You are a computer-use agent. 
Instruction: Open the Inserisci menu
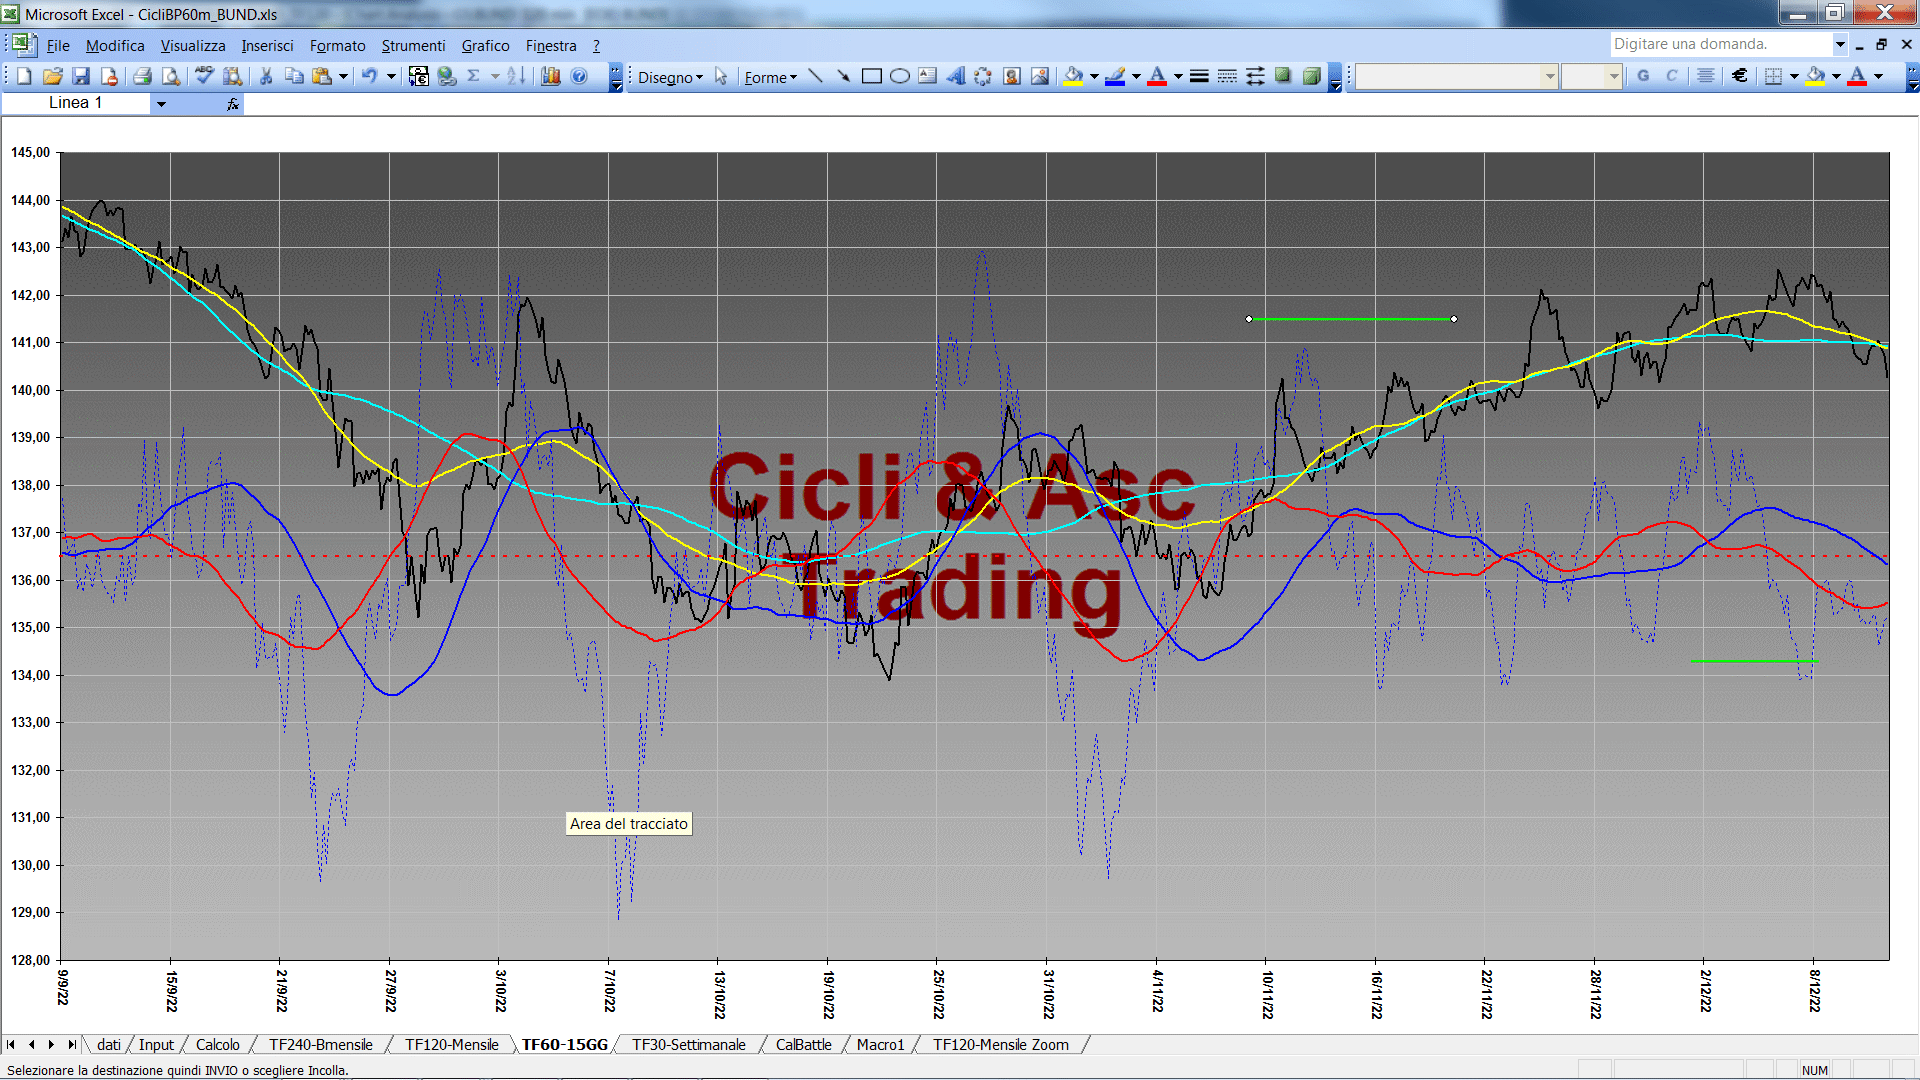tap(267, 46)
